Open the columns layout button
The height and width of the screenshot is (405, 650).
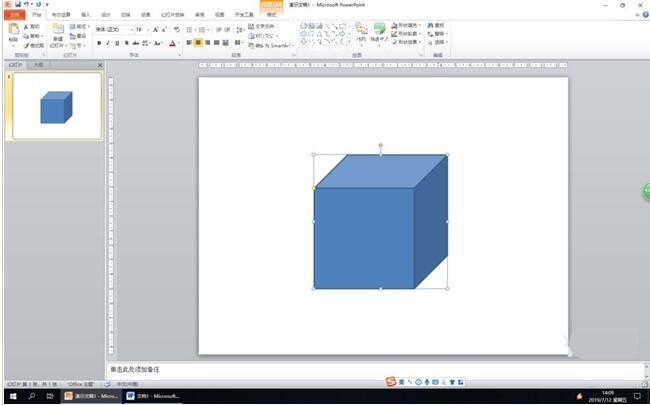pos(238,43)
